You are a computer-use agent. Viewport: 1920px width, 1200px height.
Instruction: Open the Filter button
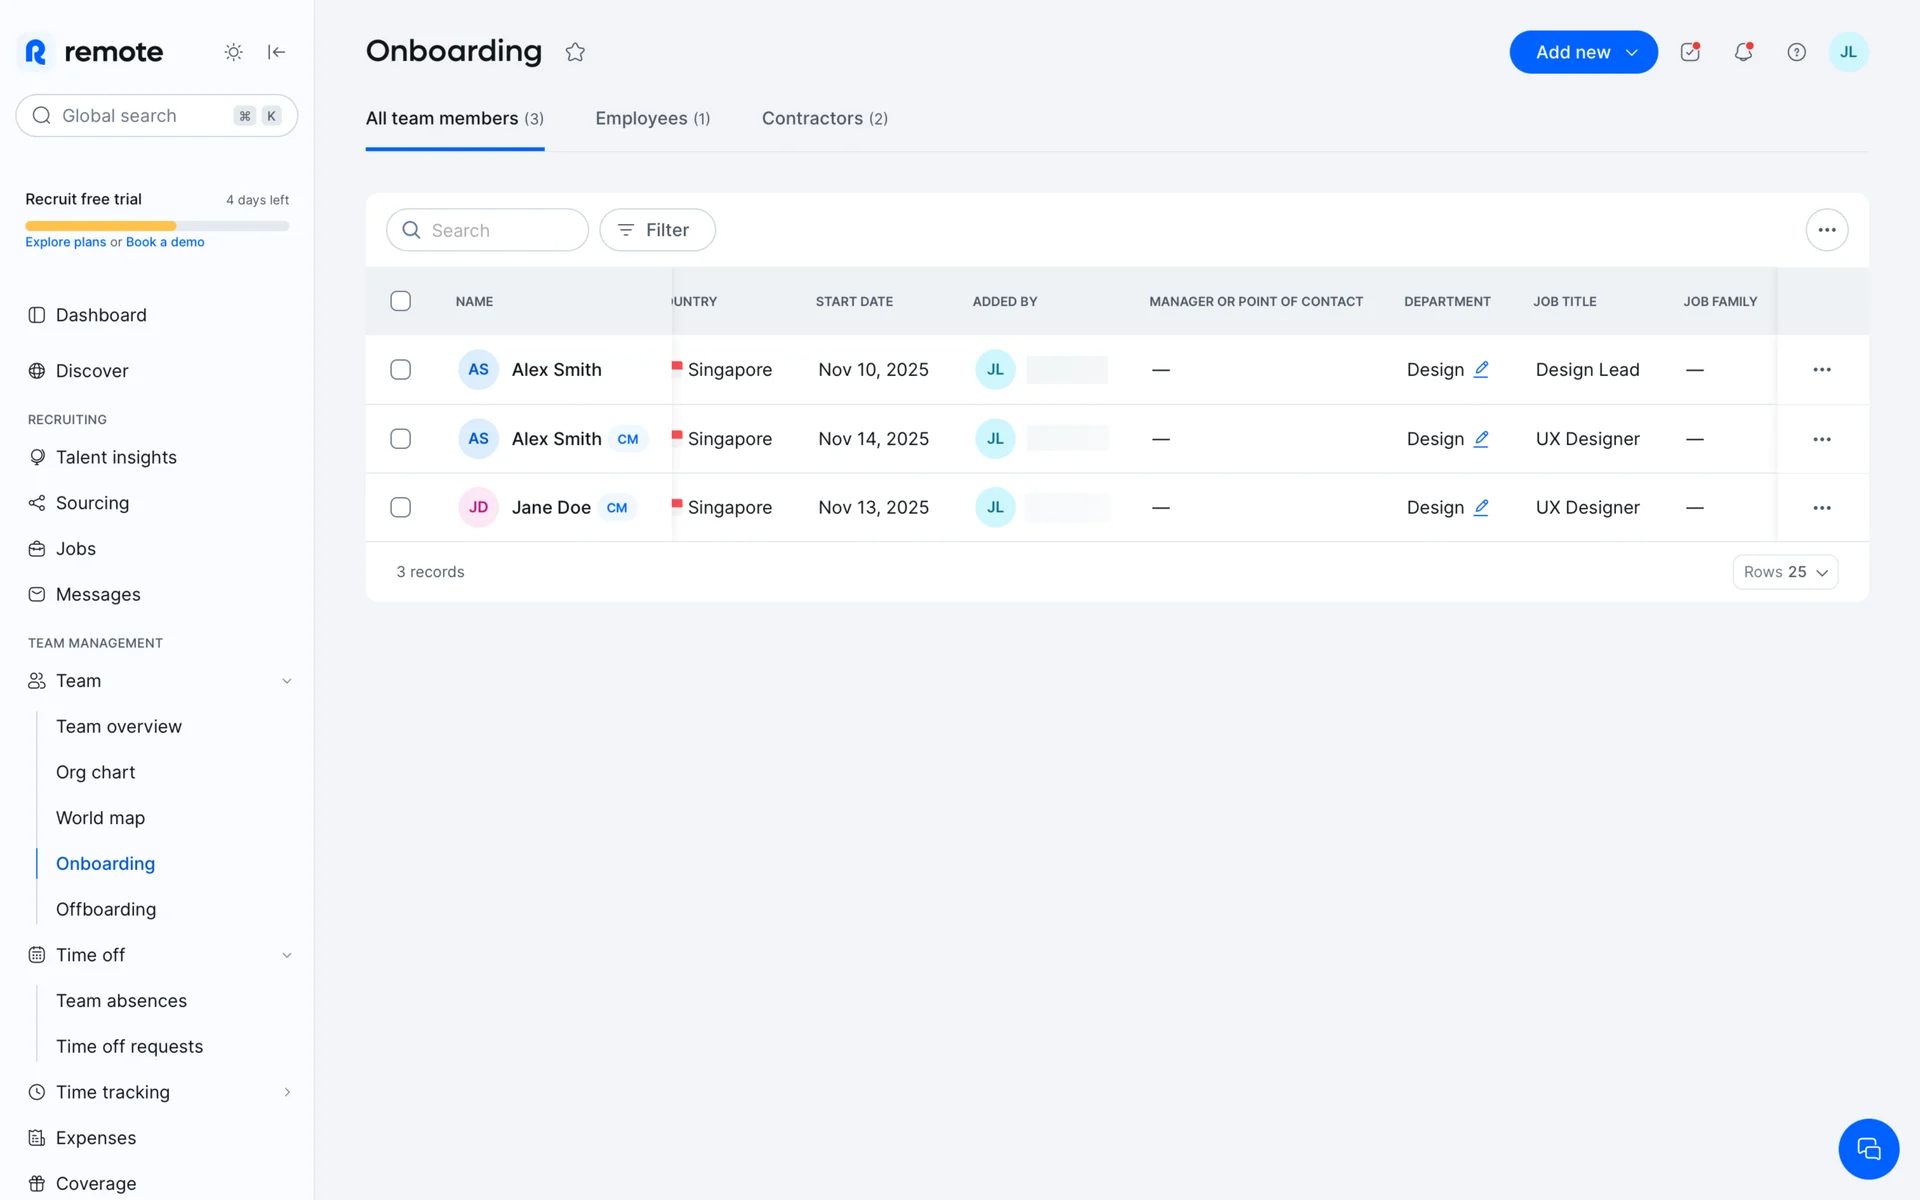click(657, 230)
